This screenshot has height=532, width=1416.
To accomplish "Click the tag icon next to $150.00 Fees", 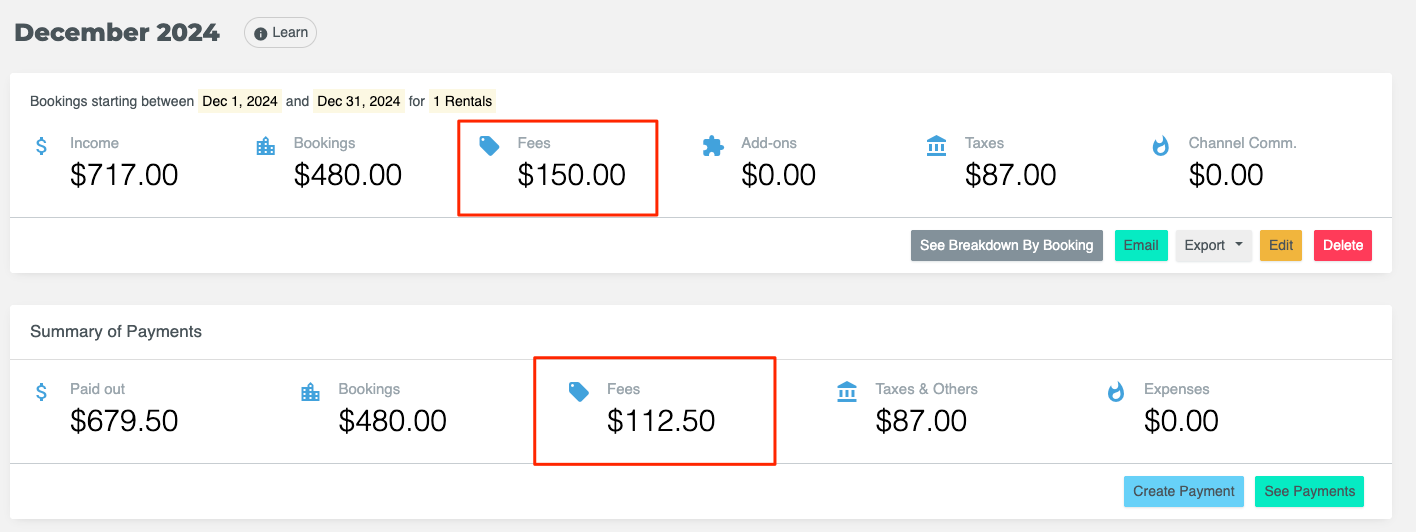I will coord(489,146).
